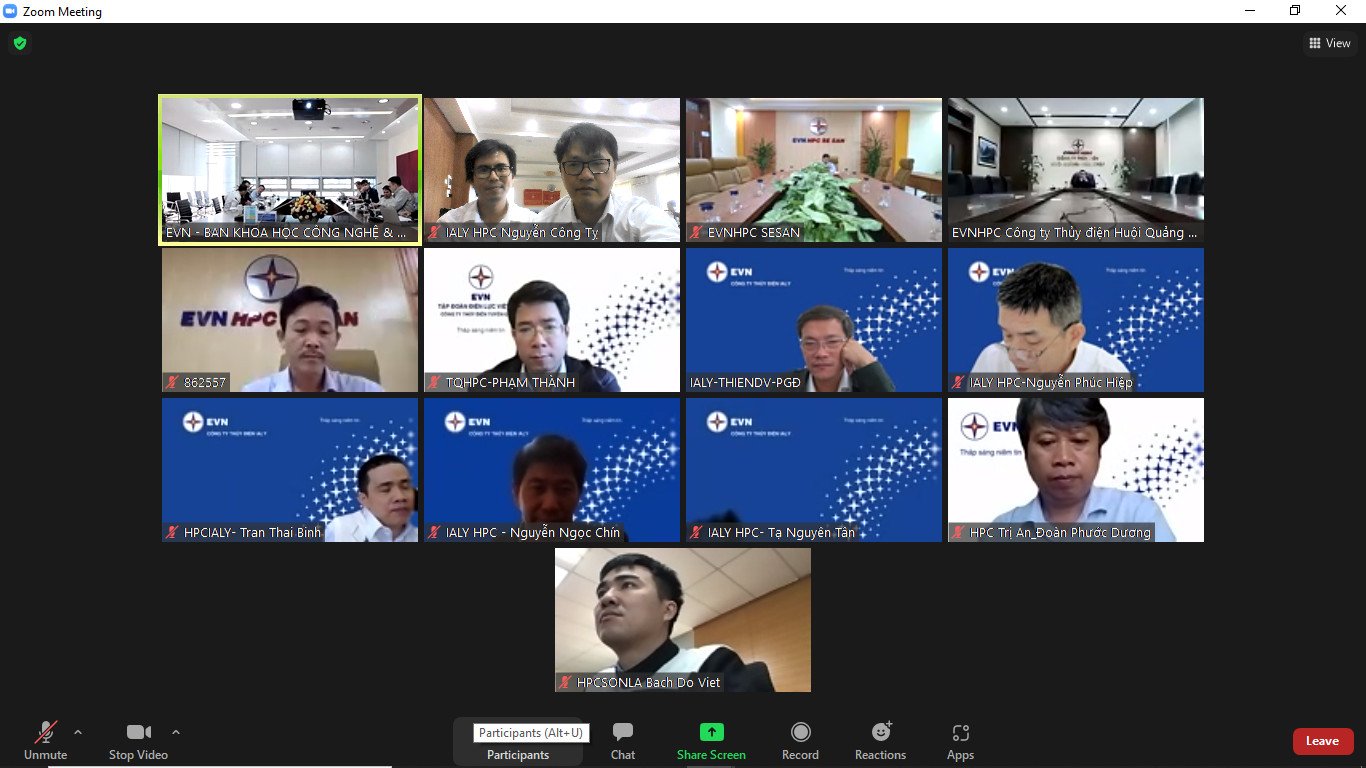Open audio options arrow next to Unmute
The width and height of the screenshot is (1366, 768).
[78, 732]
